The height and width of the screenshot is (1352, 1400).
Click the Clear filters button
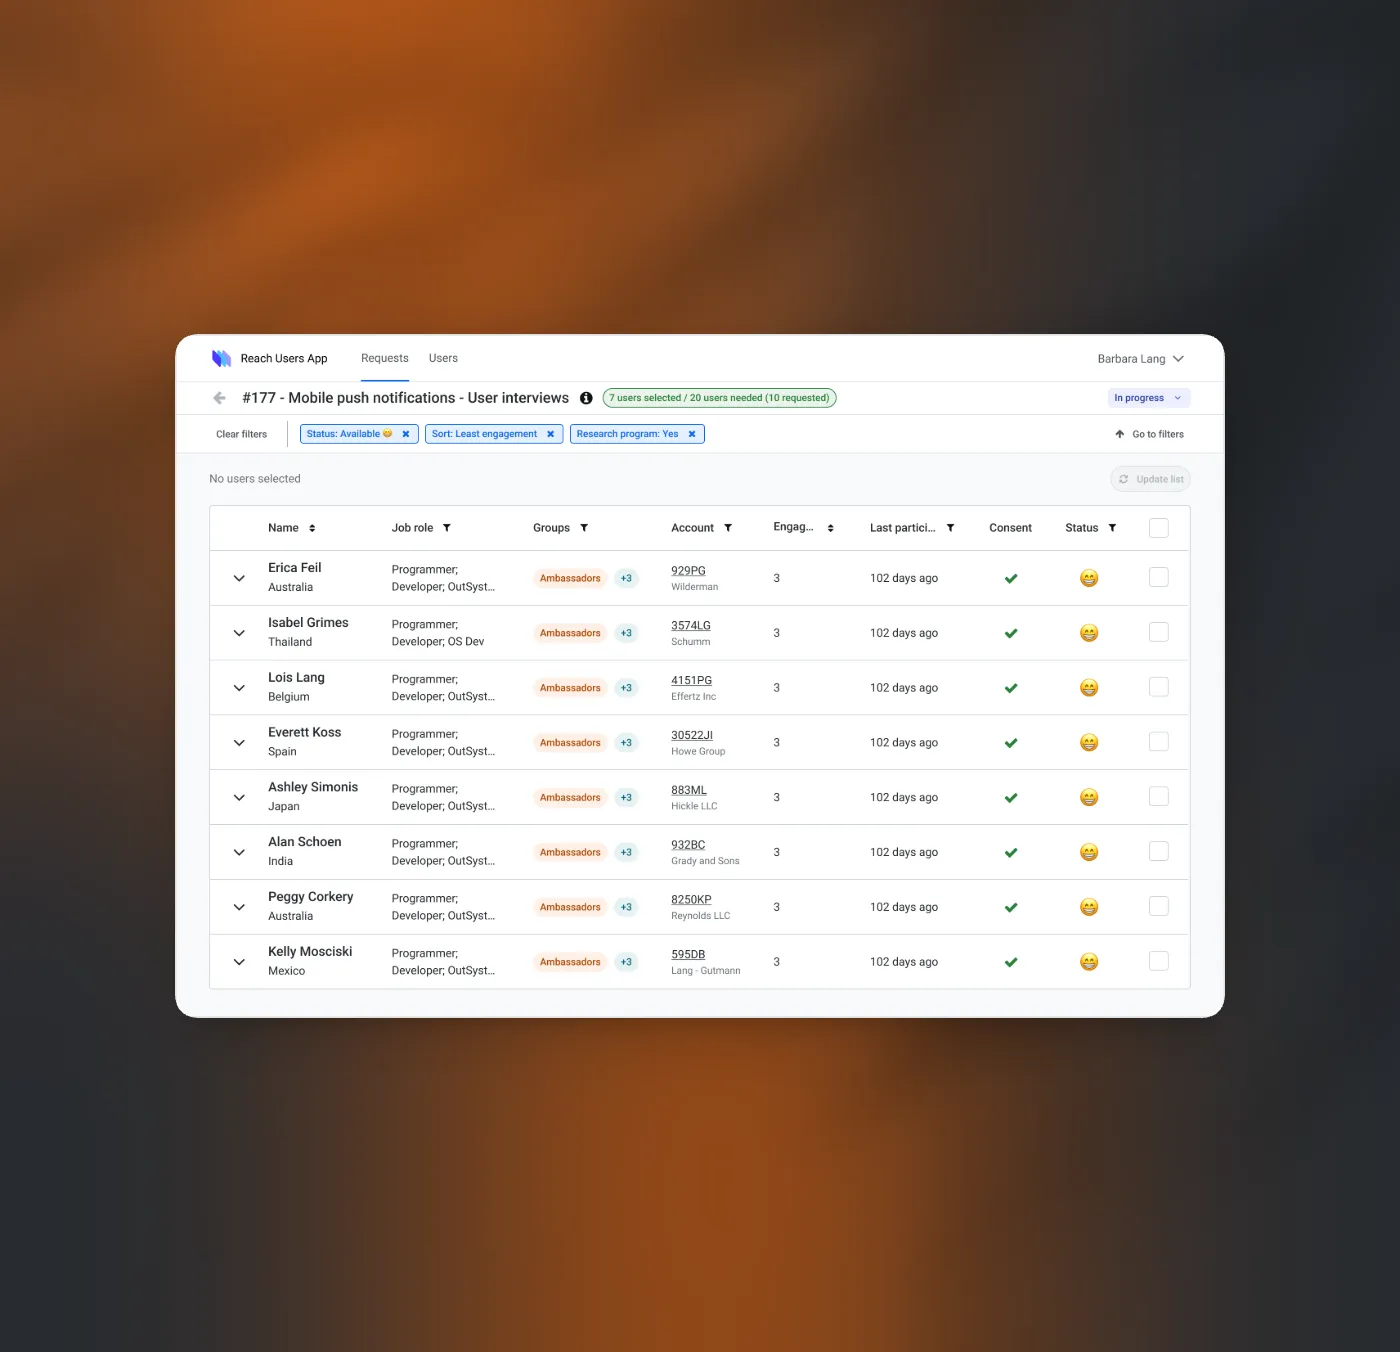tap(241, 434)
